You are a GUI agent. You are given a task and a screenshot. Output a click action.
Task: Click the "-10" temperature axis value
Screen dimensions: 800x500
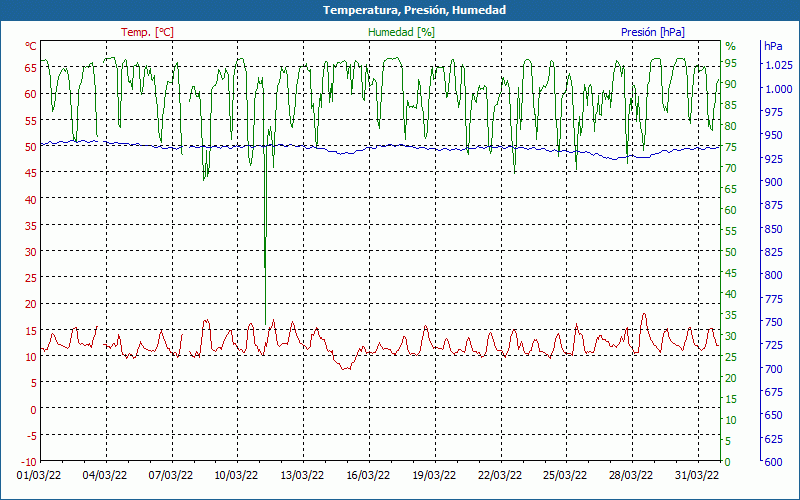pyautogui.click(x=29, y=462)
